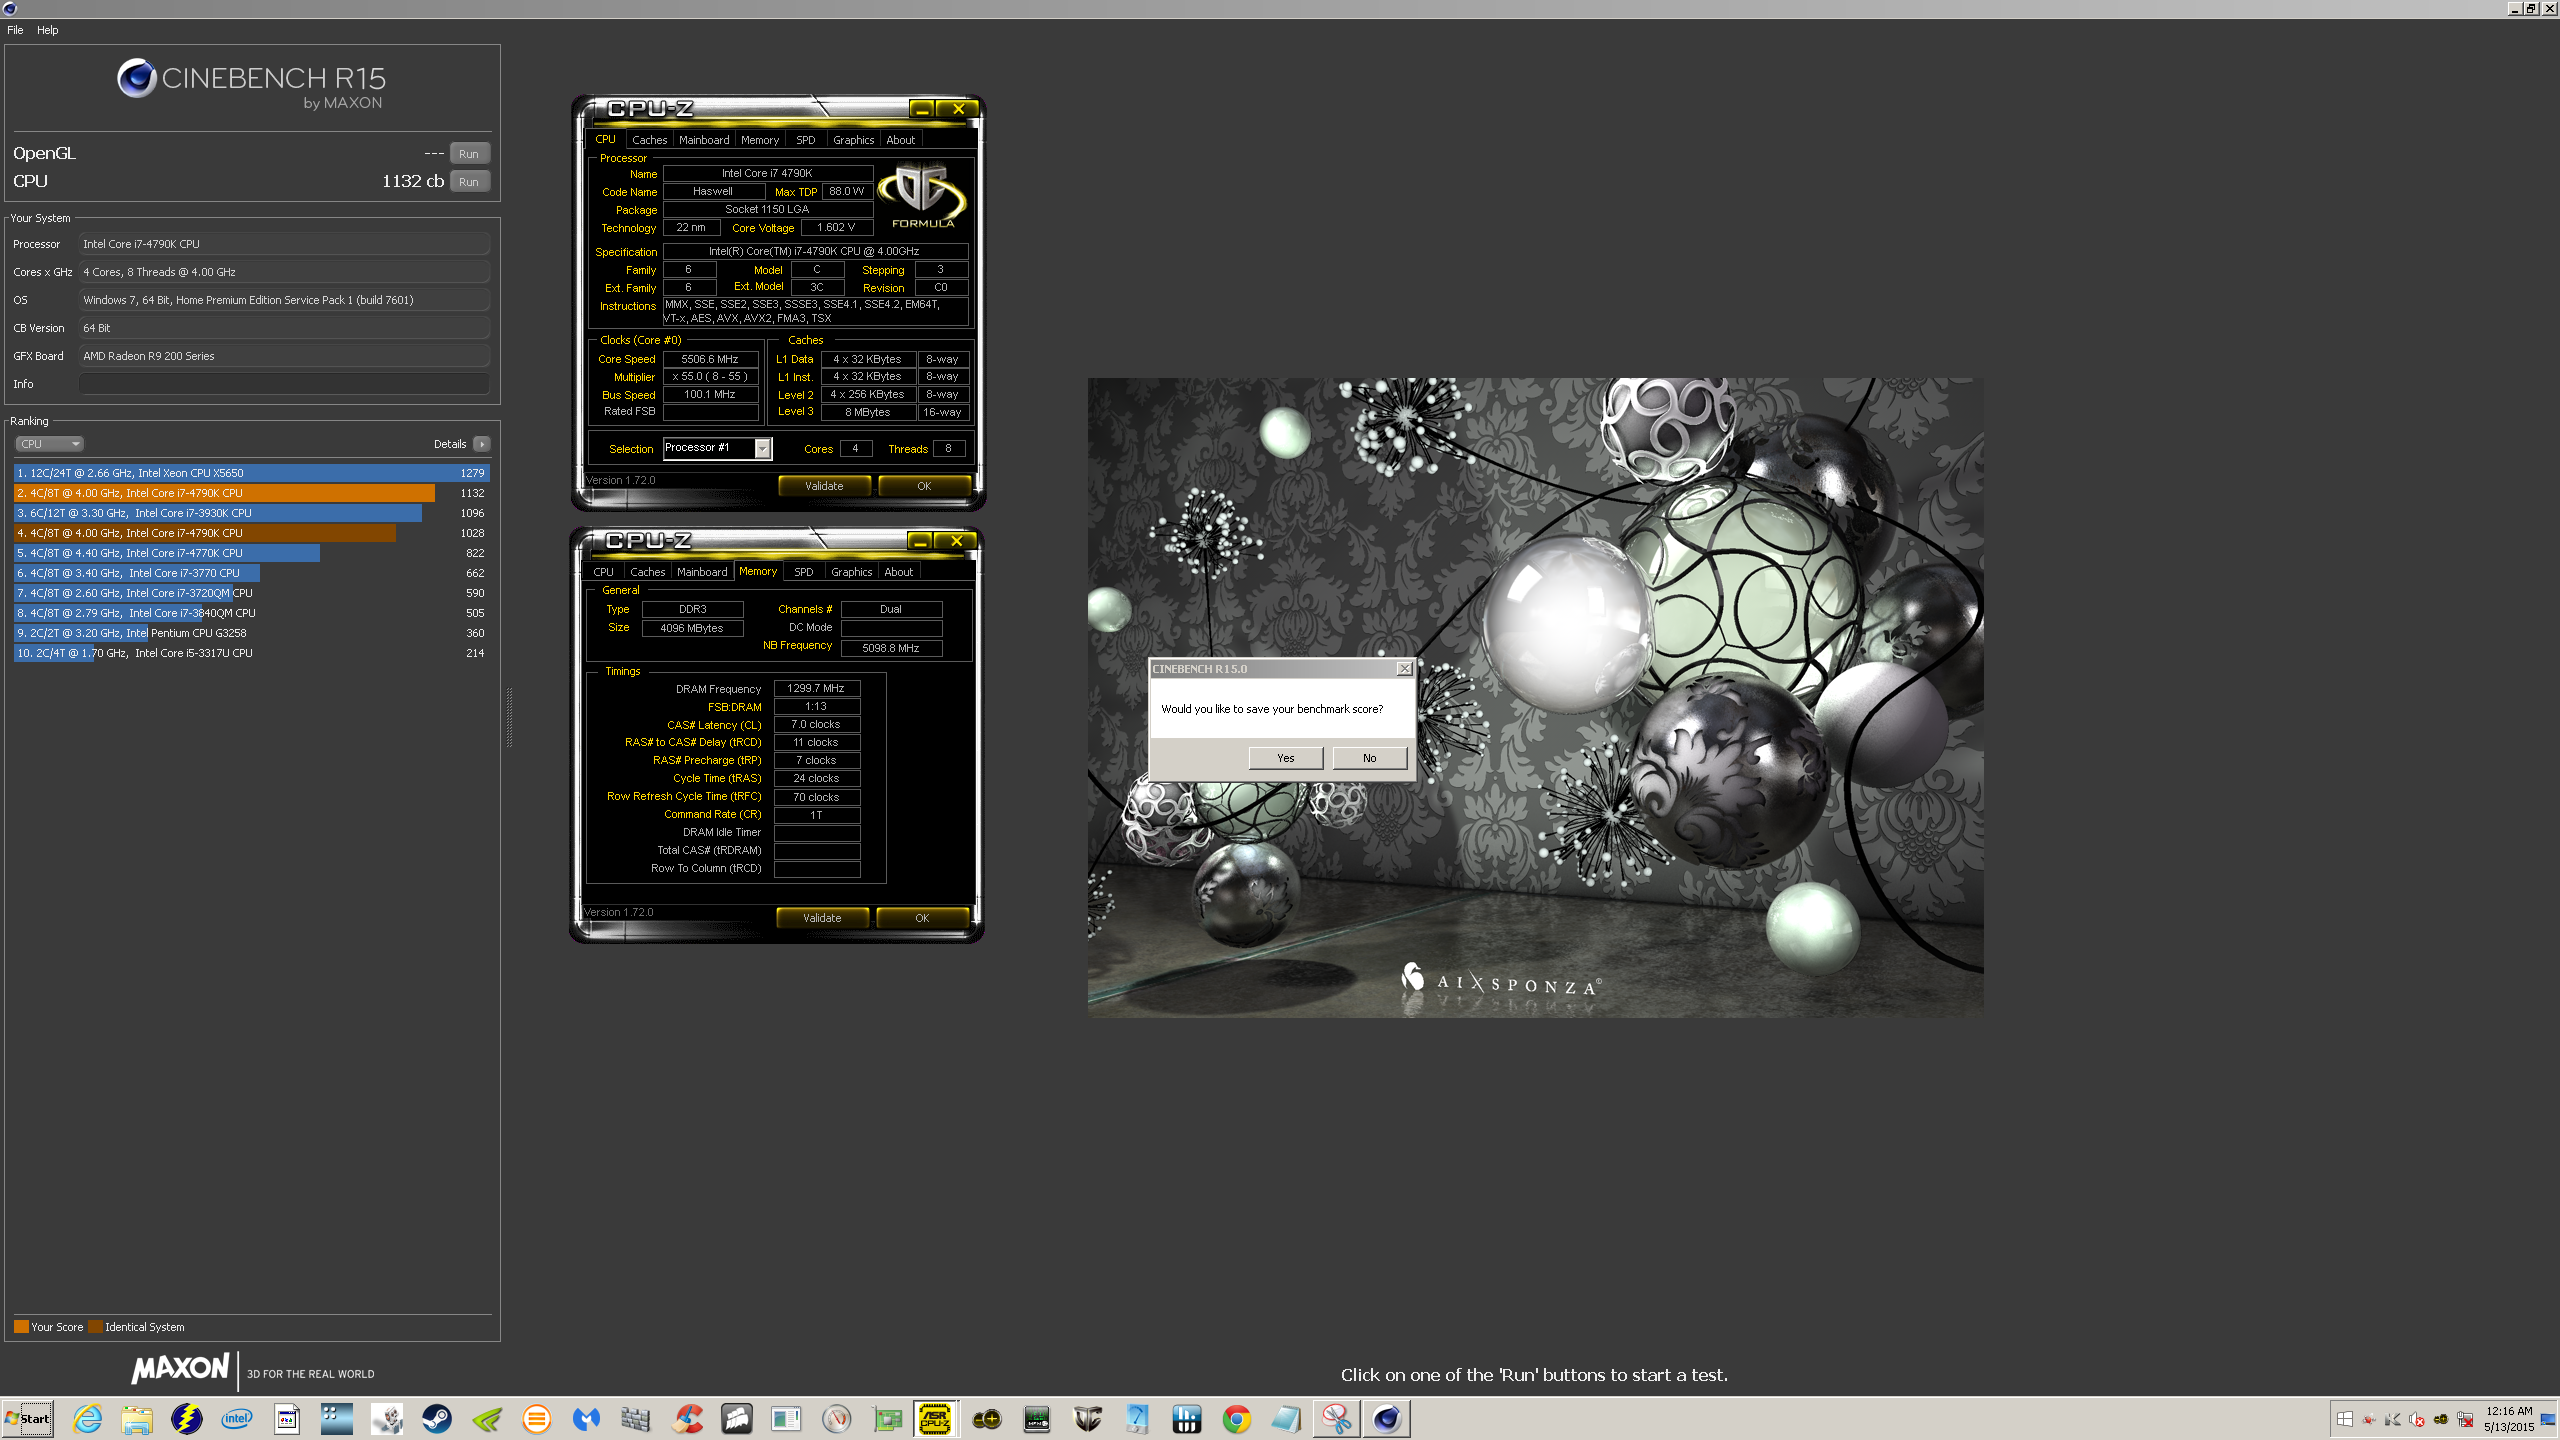
Task: Click the Your Score orange legend swatch
Action: (21, 1327)
